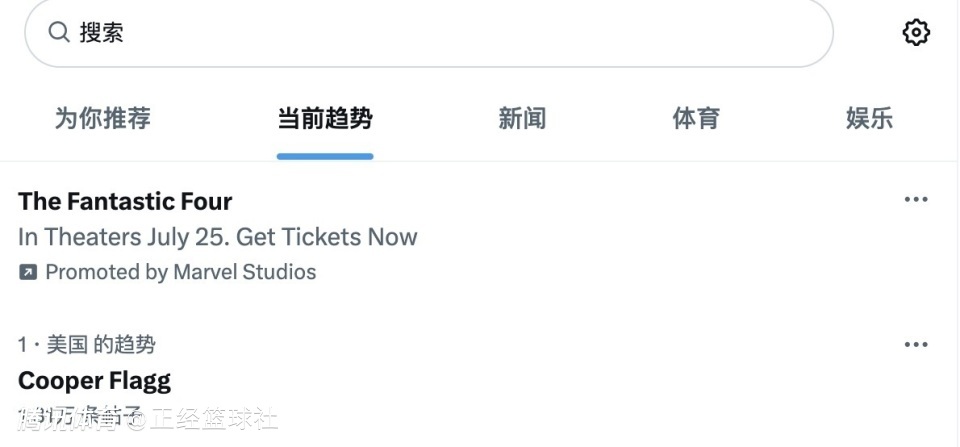Select the 当前趋势 tab
This screenshot has width=960, height=447.
click(325, 118)
